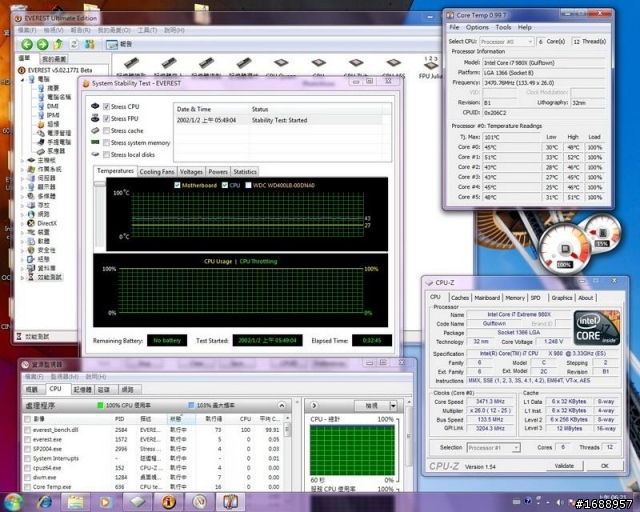The width and height of the screenshot is (640, 512).
Task: Click the green Back arrow in EVEREST toolbar
Action: (x=27, y=44)
